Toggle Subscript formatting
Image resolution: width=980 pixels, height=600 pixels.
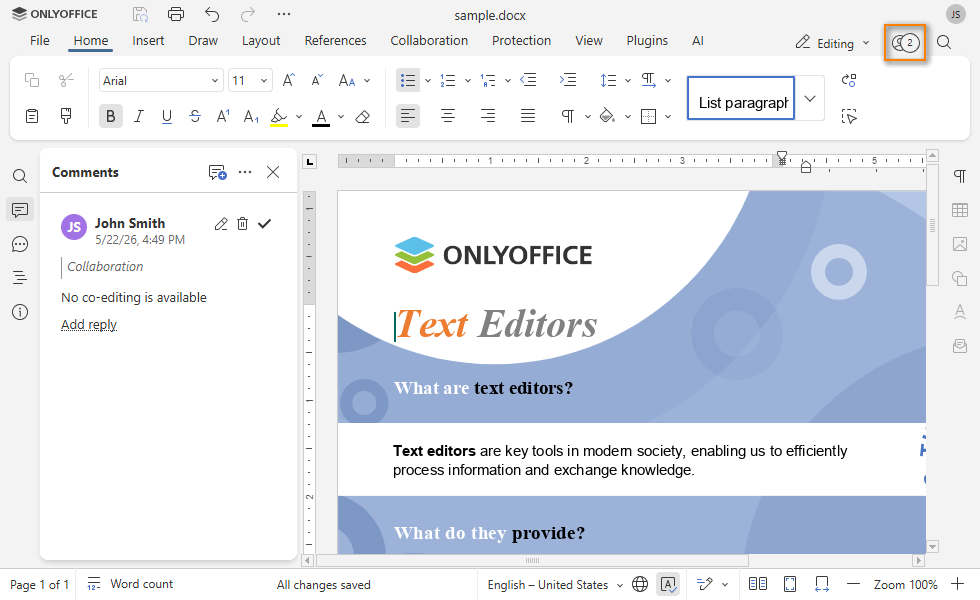(x=251, y=116)
